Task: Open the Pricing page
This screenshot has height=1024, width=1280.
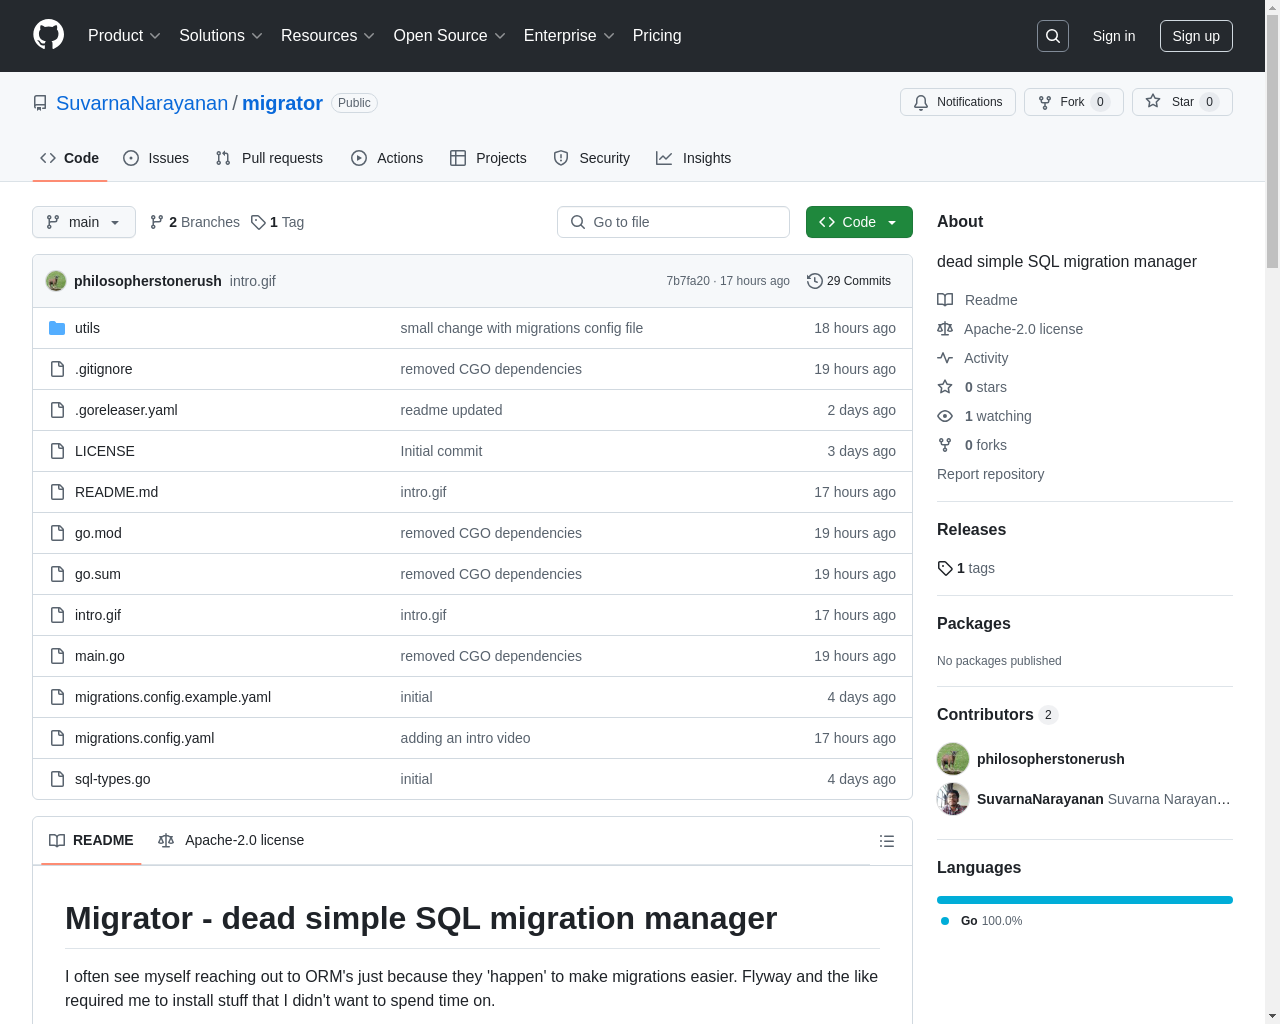Action: click(657, 36)
